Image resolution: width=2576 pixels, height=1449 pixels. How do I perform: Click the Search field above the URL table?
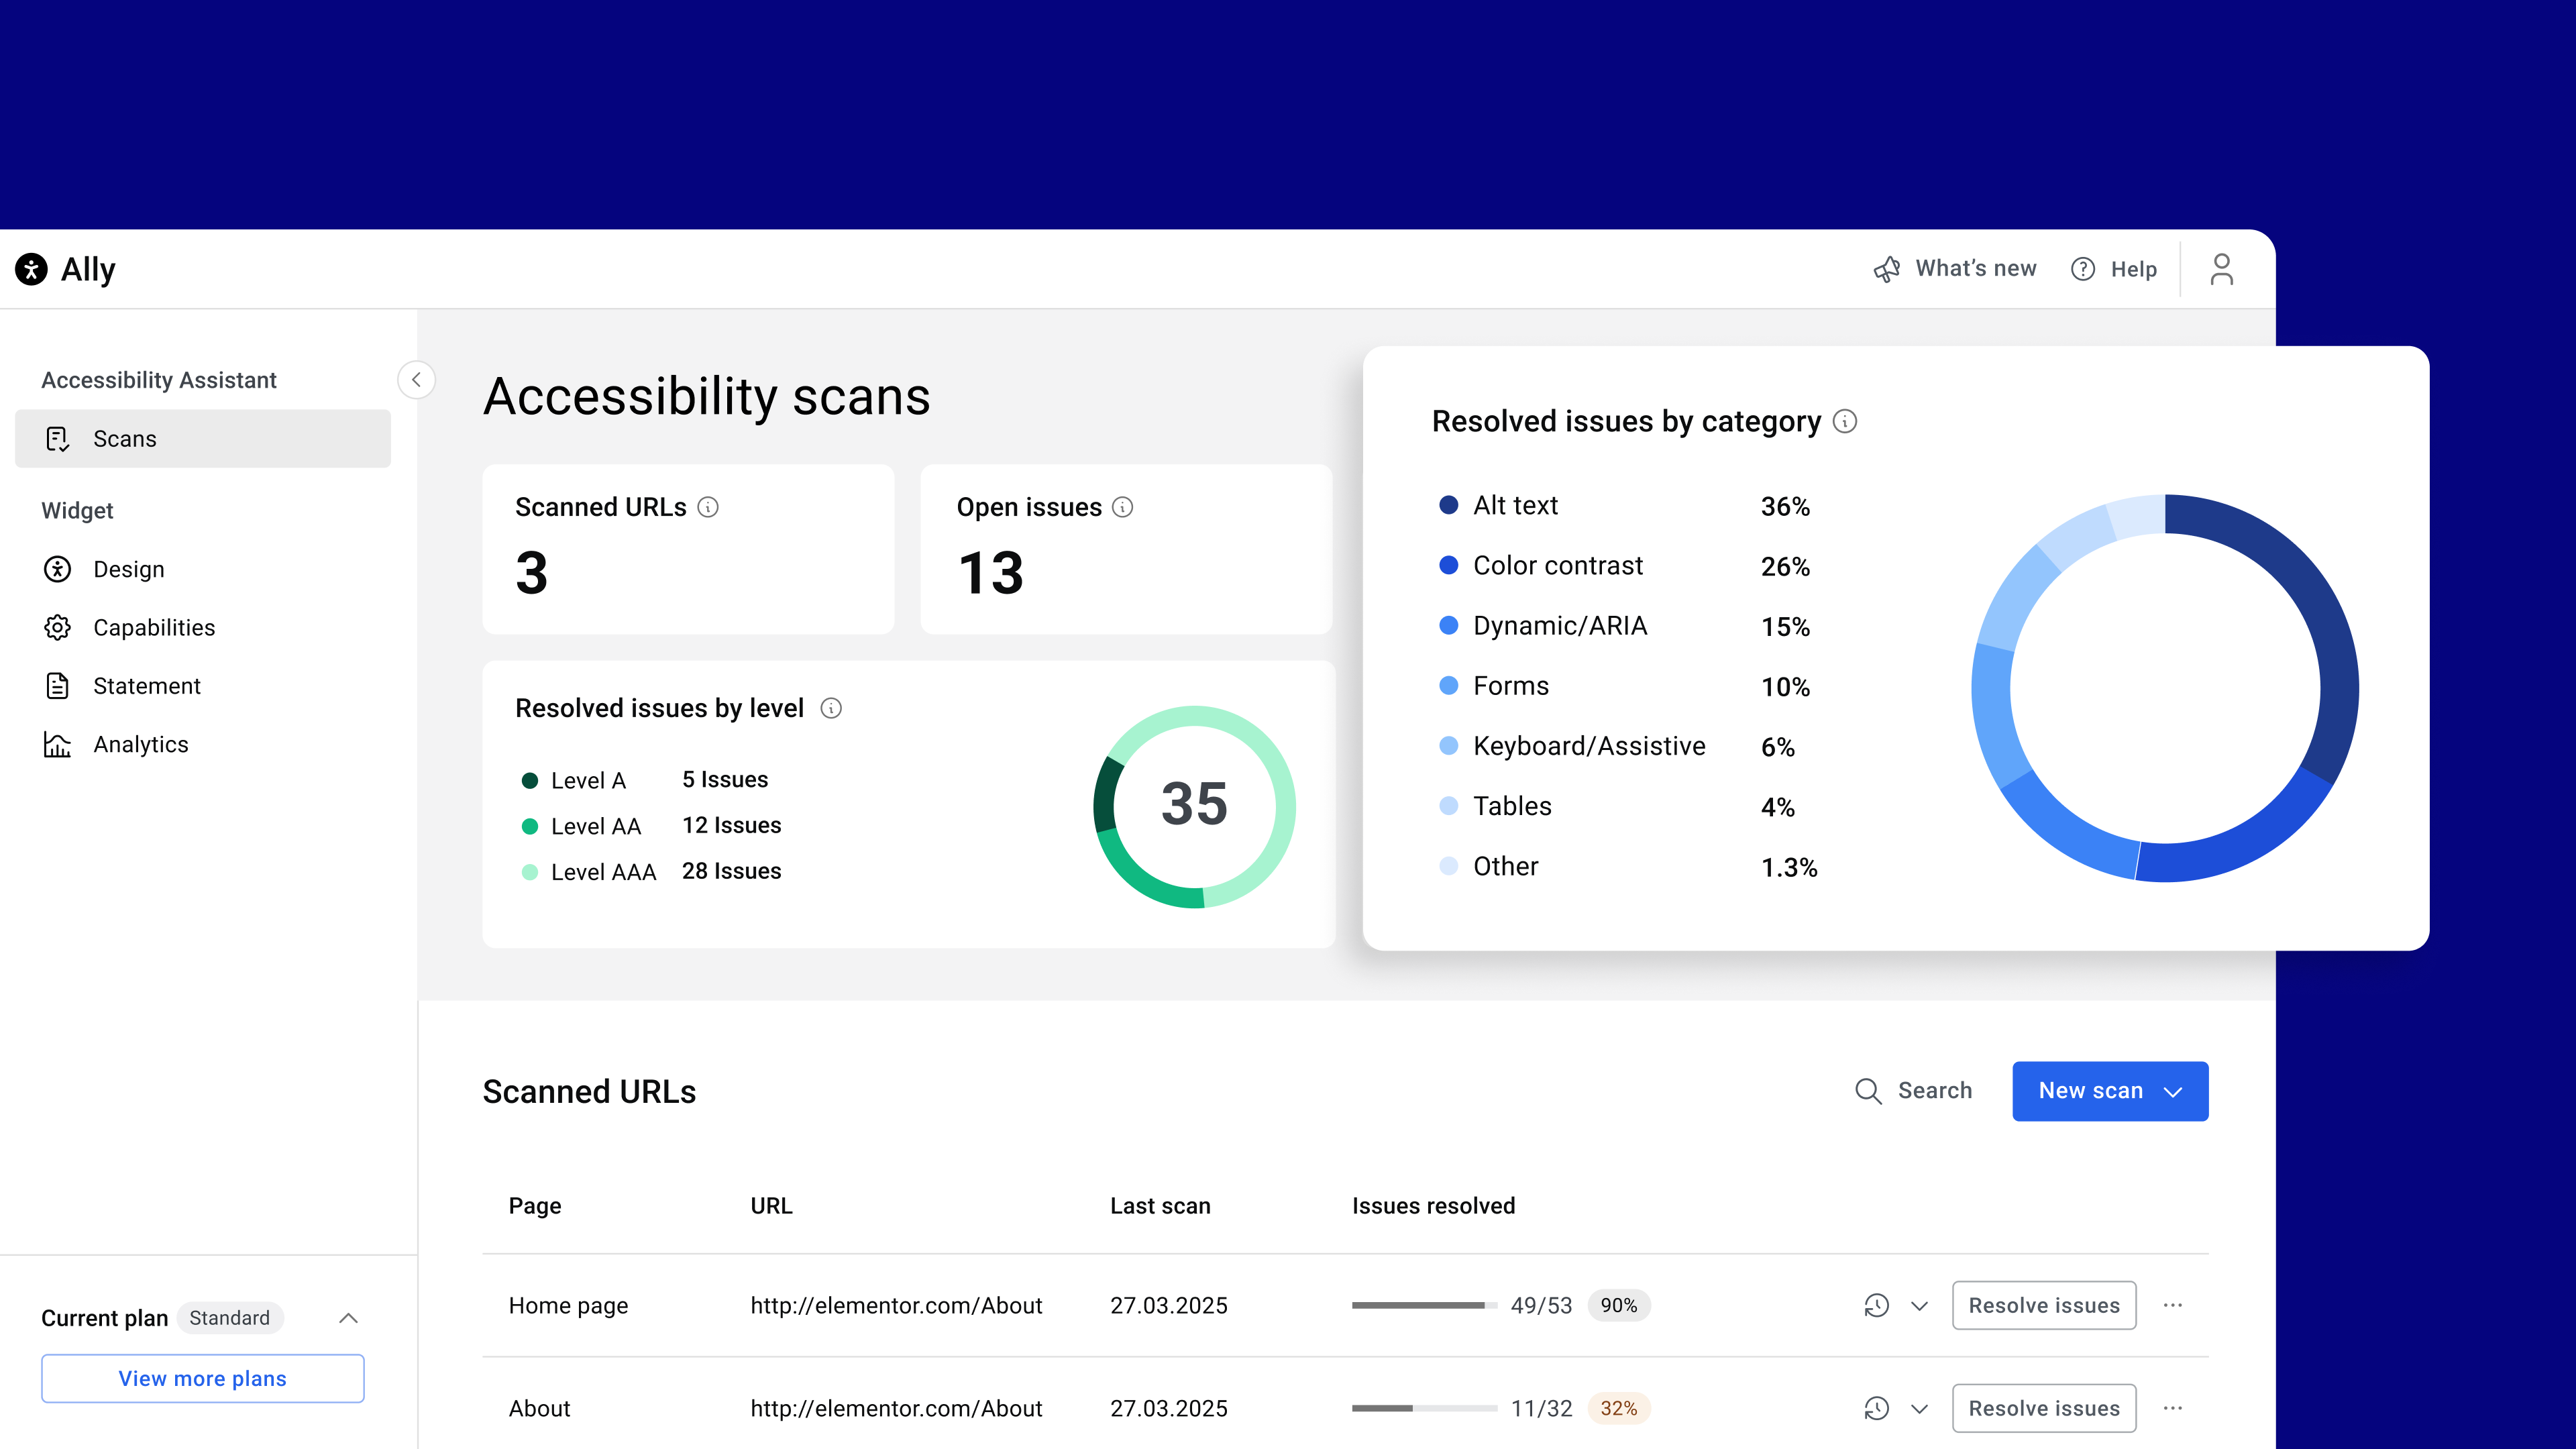[1914, 1091]
